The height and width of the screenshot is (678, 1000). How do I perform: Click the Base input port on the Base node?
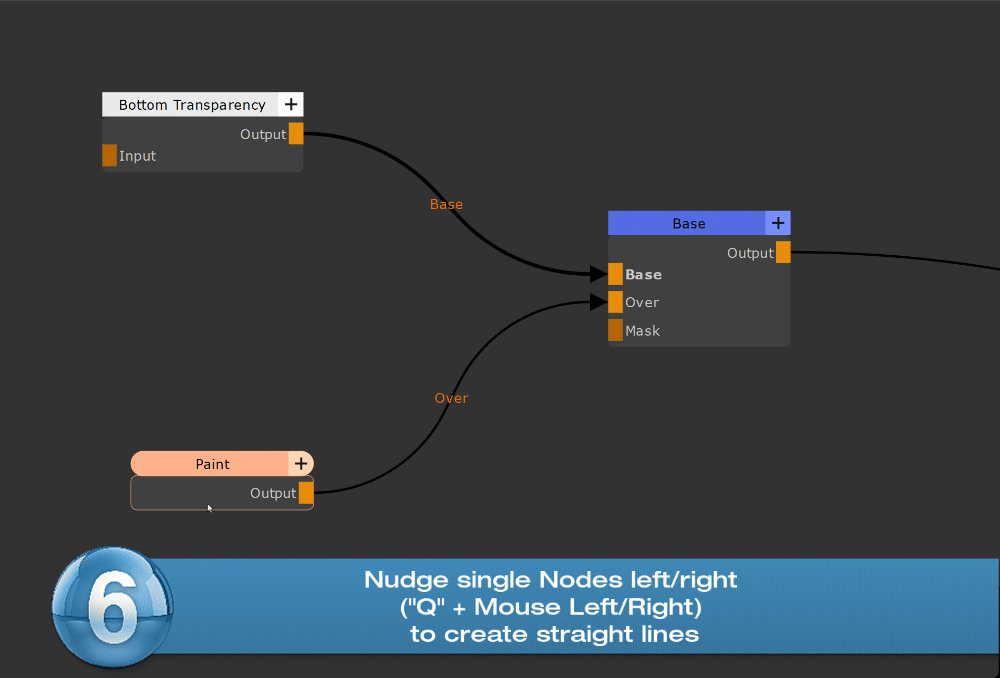[615, 274]
